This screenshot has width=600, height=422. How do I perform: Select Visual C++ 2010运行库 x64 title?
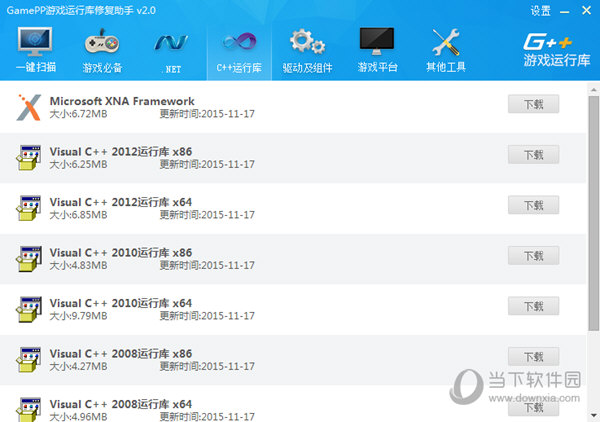(121, 303)
